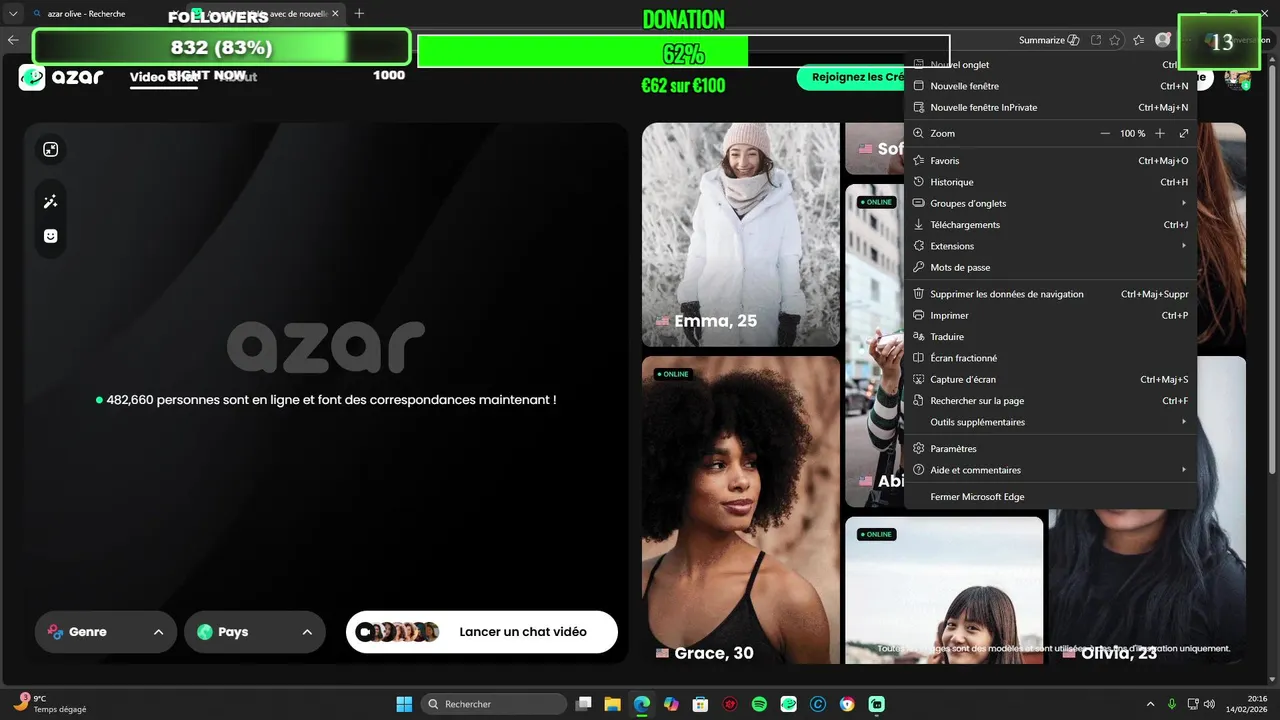Click the fullscreen expand icon in video panel
This screenshot has height=720, width=1280.
(51, 150)
